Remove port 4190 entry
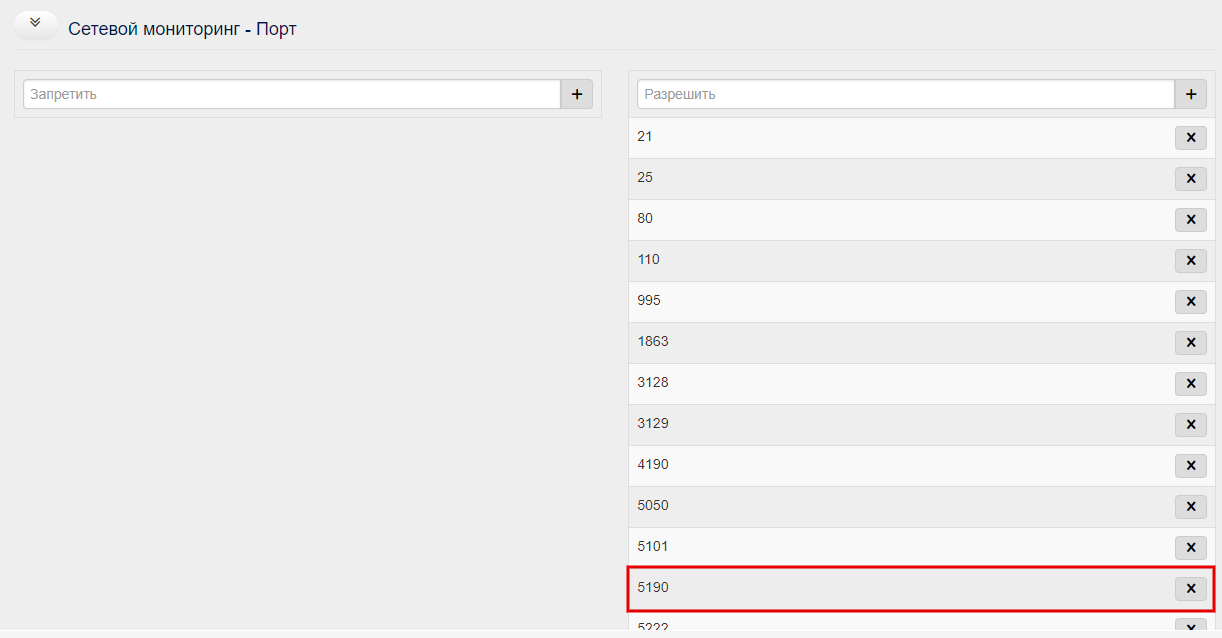 (1190, 466)
